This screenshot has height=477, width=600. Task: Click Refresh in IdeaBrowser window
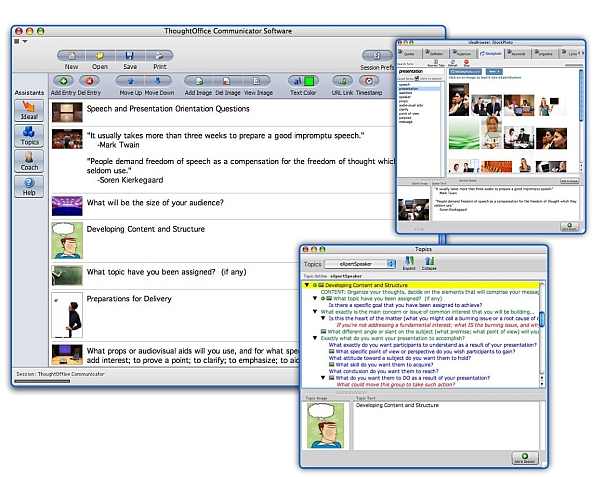pyautogui.click(x=453, y=62)
